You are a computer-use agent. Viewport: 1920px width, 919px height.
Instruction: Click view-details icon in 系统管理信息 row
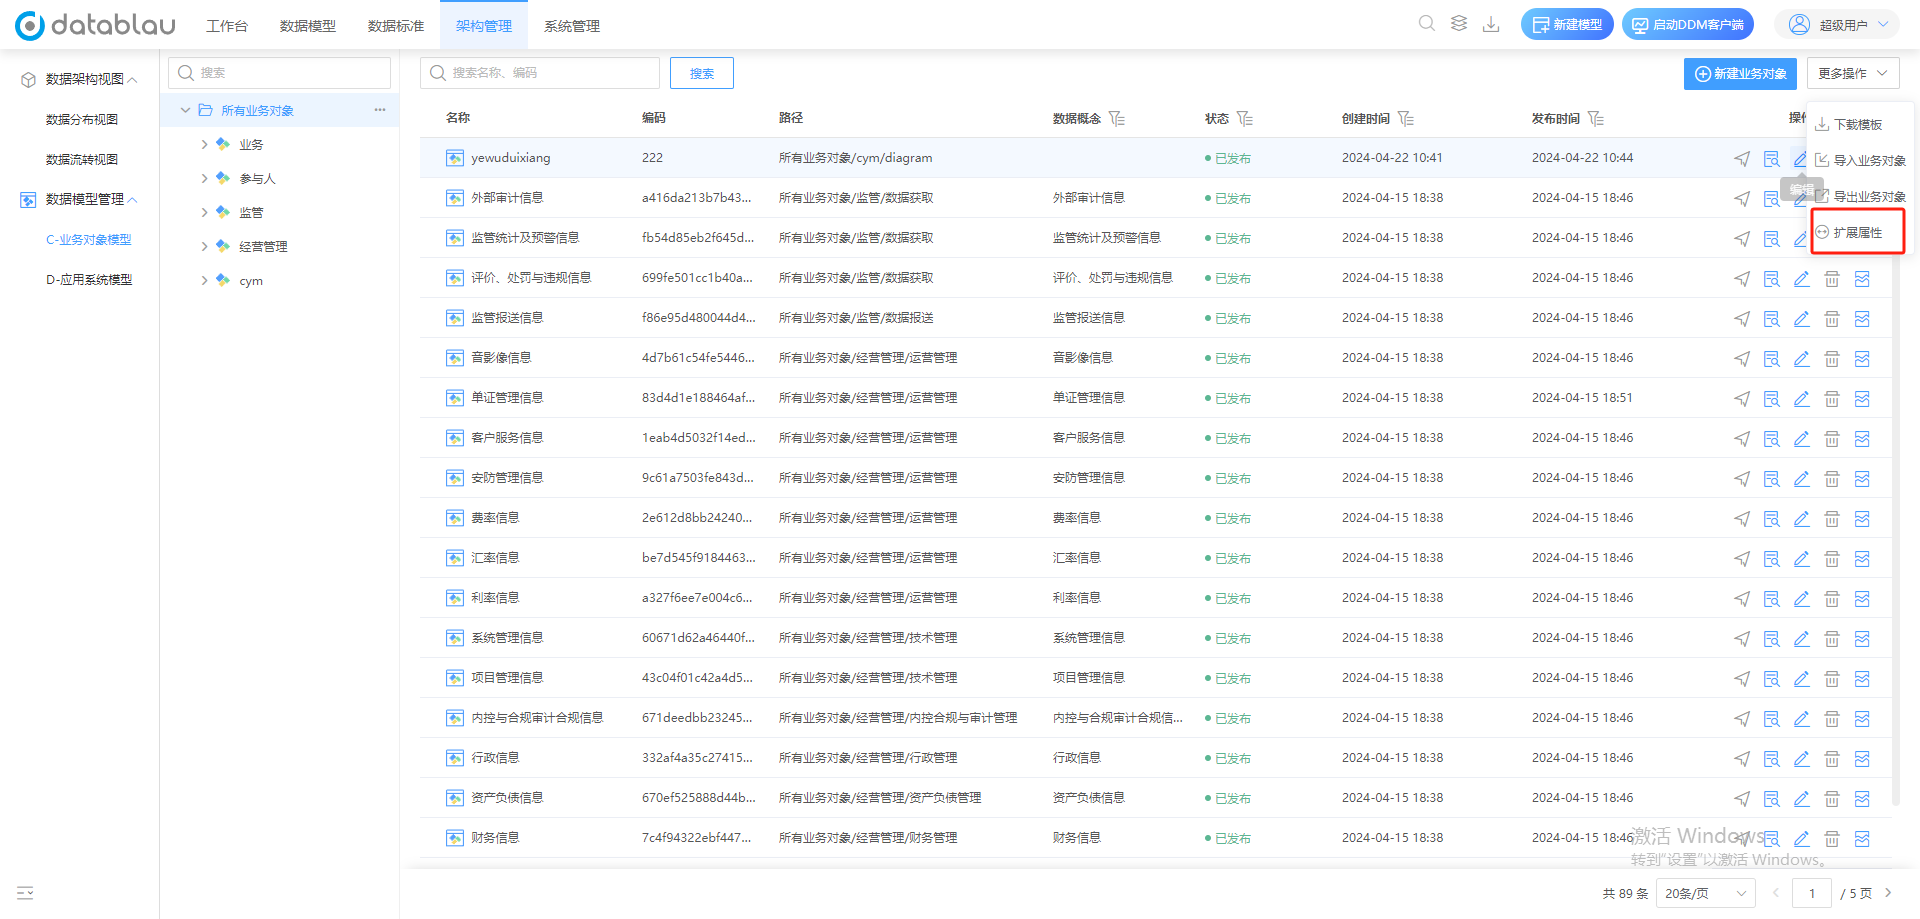coord(1772,639)
